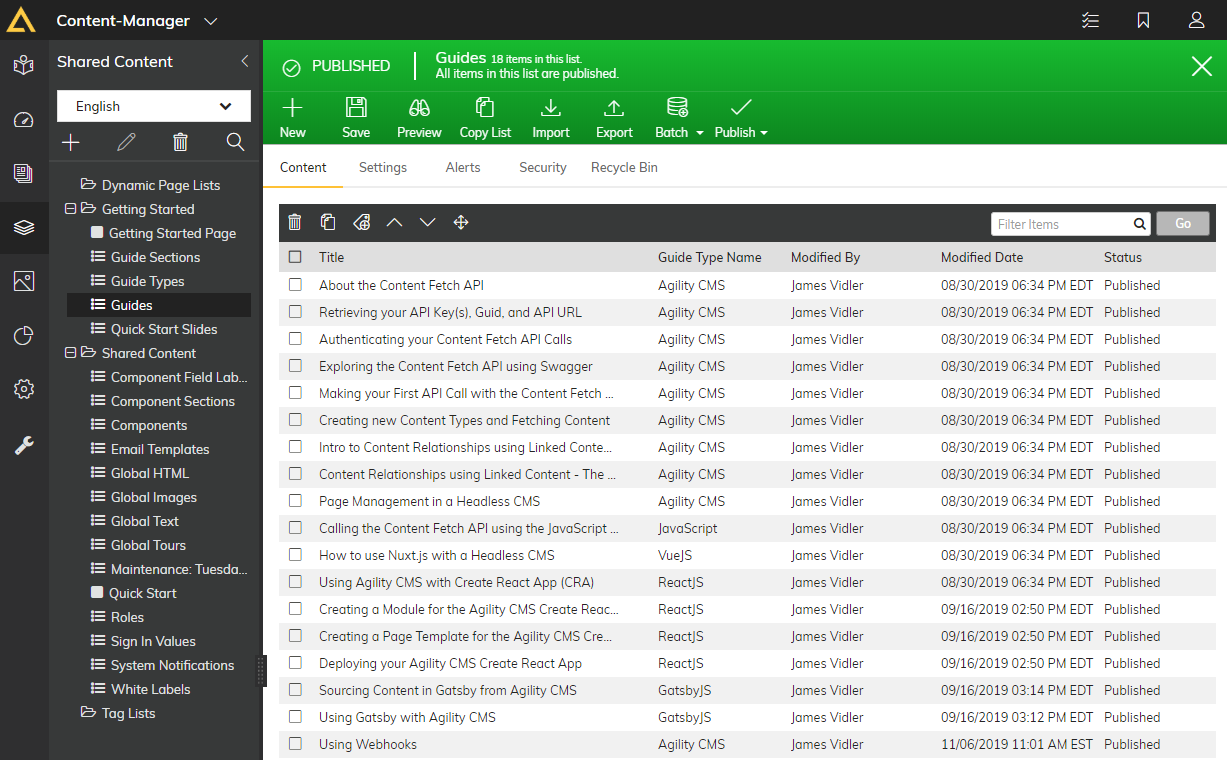Check the box for Using Gatsby with Agility CMS
This screenshot has height=760, width=1227.
click(x=295, y=717)
